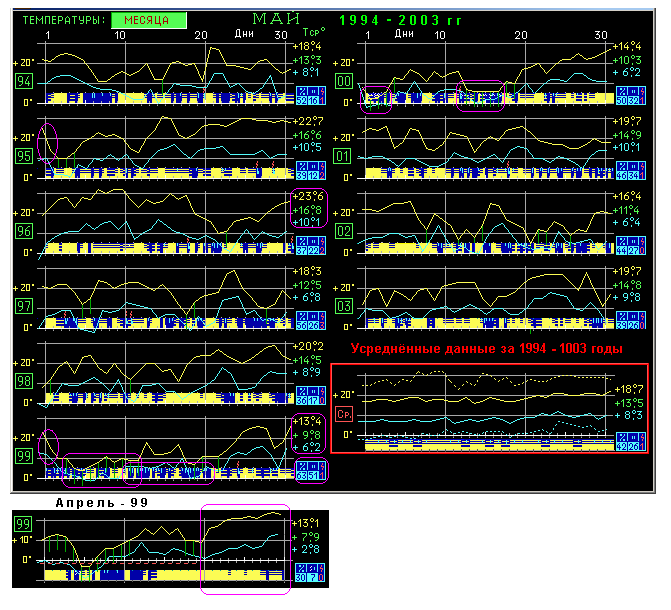Choose the 00 year label box
The image size is (671, 610).
coord(345,82)
